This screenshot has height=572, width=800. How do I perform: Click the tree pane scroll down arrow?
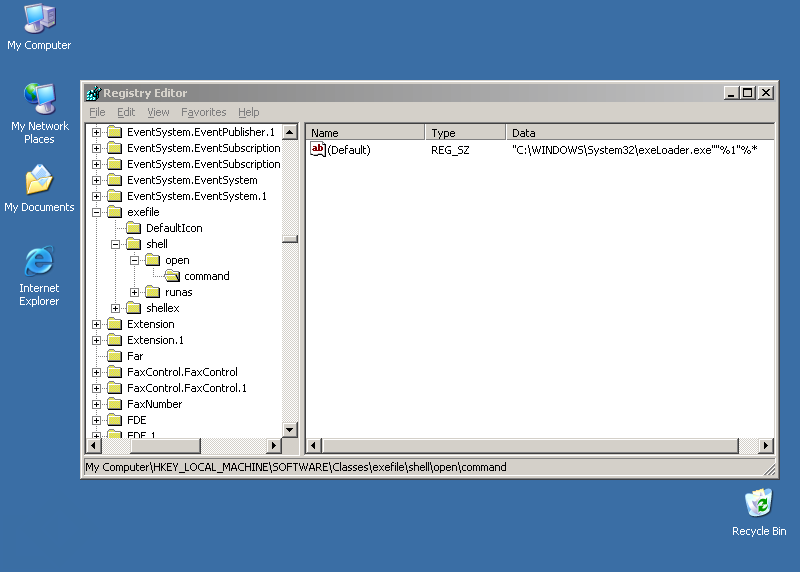[x=290, y=430]
